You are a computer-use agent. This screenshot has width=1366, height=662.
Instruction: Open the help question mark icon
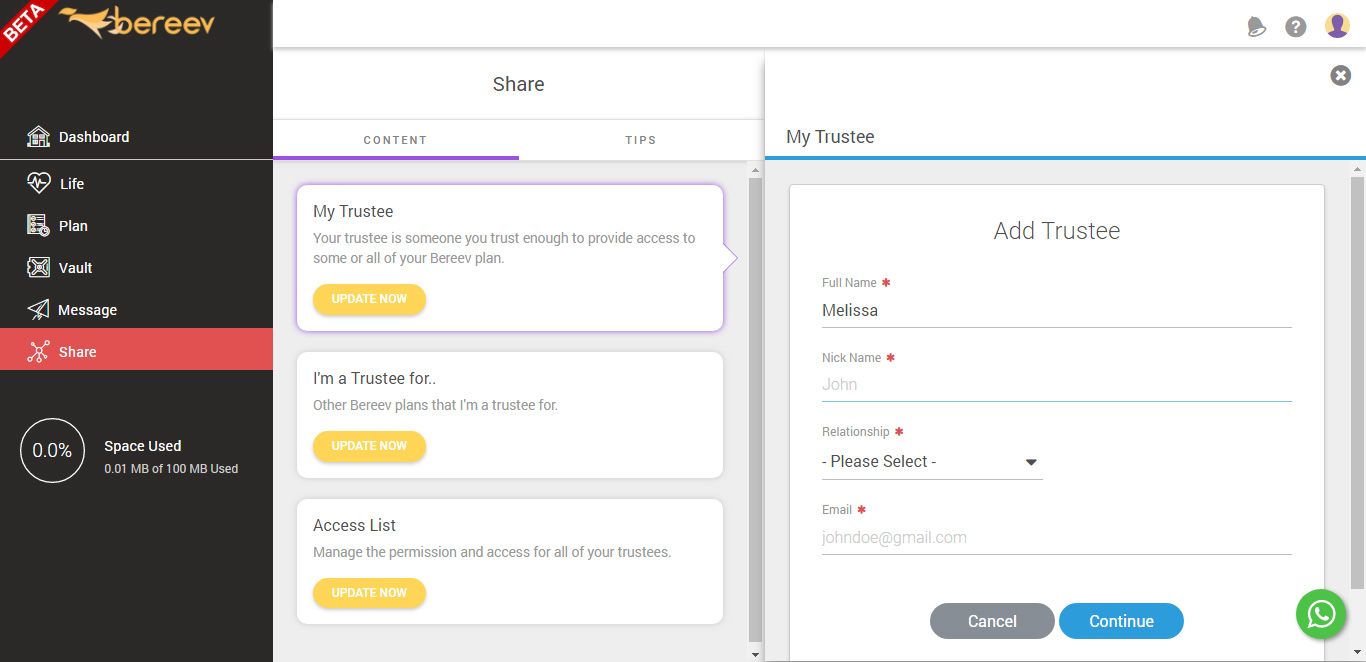1296,27
